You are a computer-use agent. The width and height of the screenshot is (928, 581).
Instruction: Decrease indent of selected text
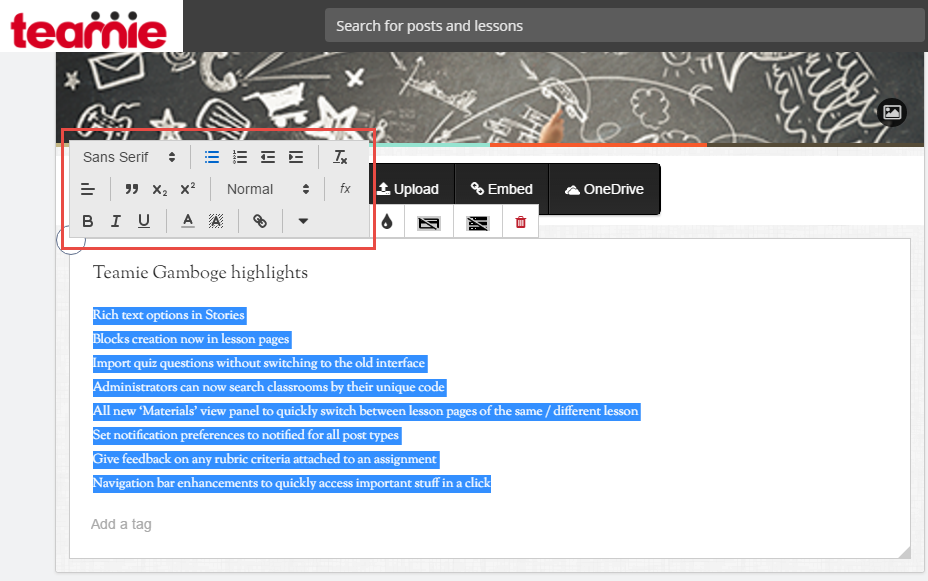268,157
